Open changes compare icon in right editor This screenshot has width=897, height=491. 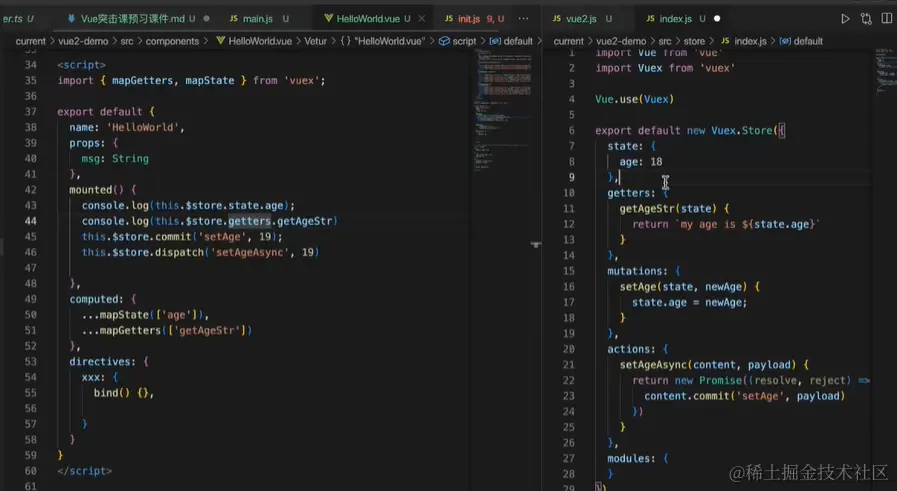pos(866,19)
